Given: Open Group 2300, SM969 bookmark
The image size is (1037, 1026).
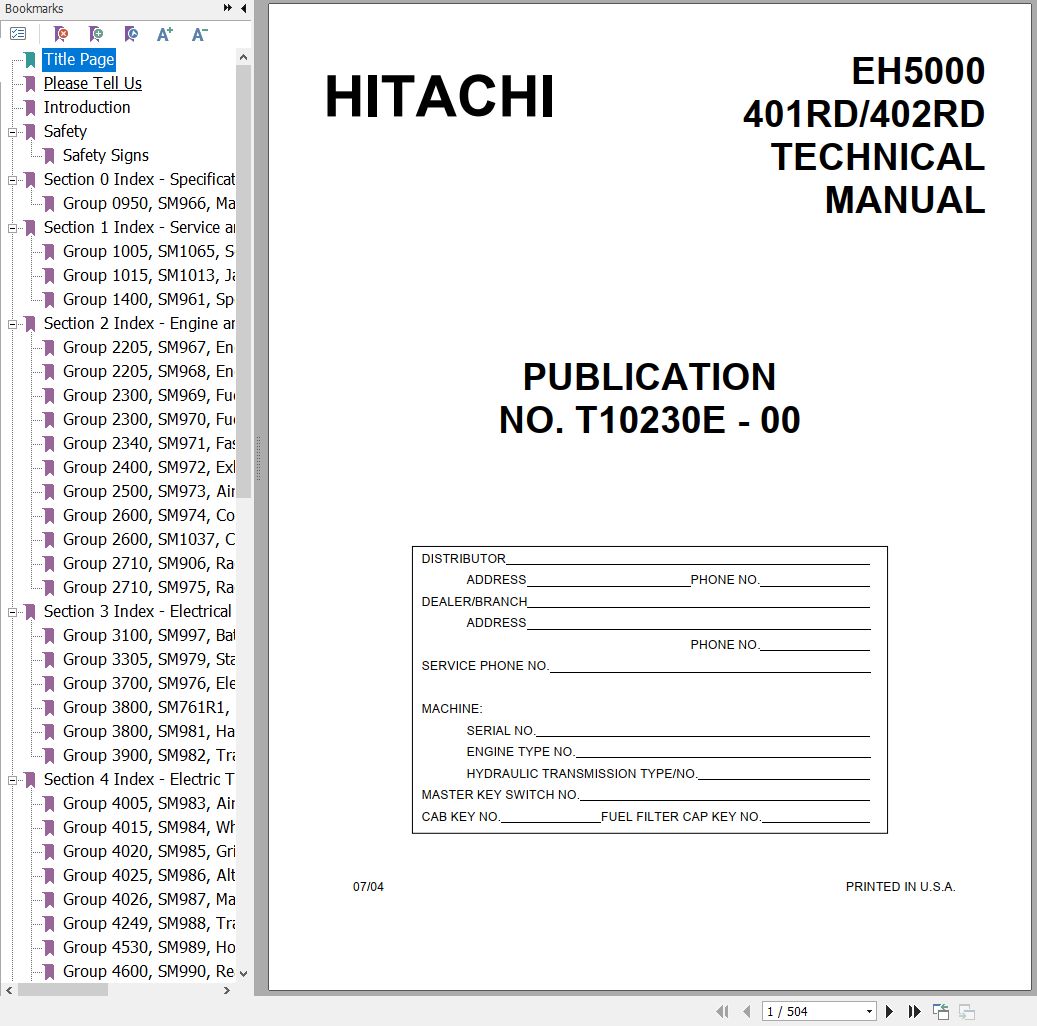Looking at the screenshot, I should coord(148,396).
